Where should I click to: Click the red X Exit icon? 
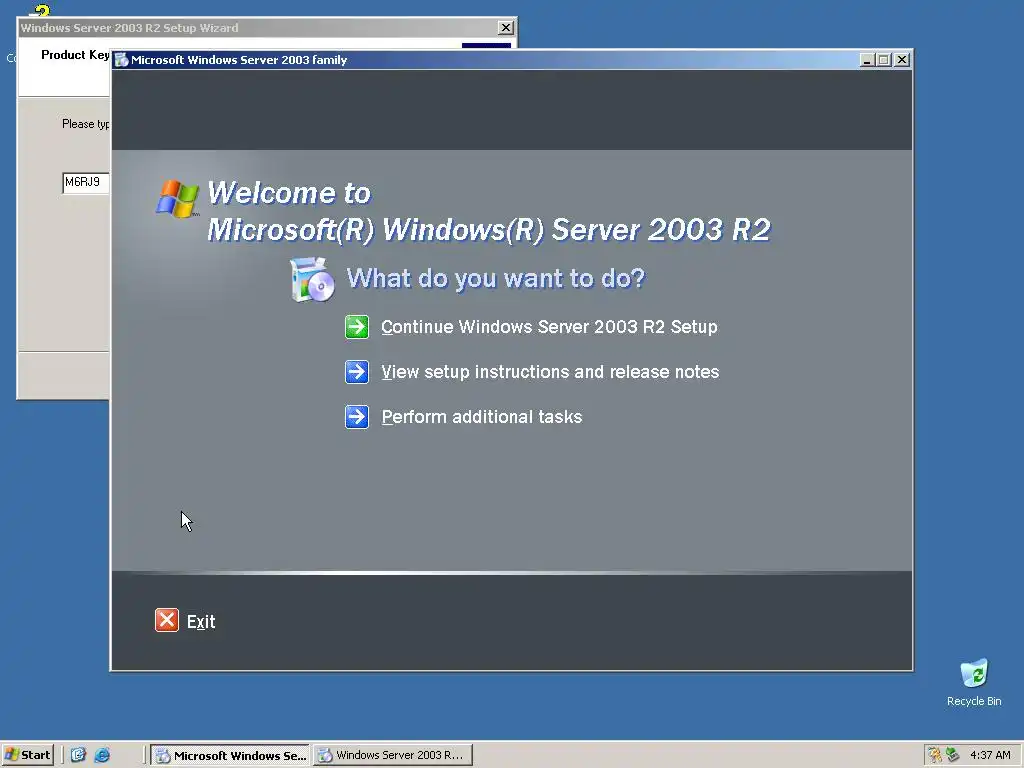[x=167, y=620]
